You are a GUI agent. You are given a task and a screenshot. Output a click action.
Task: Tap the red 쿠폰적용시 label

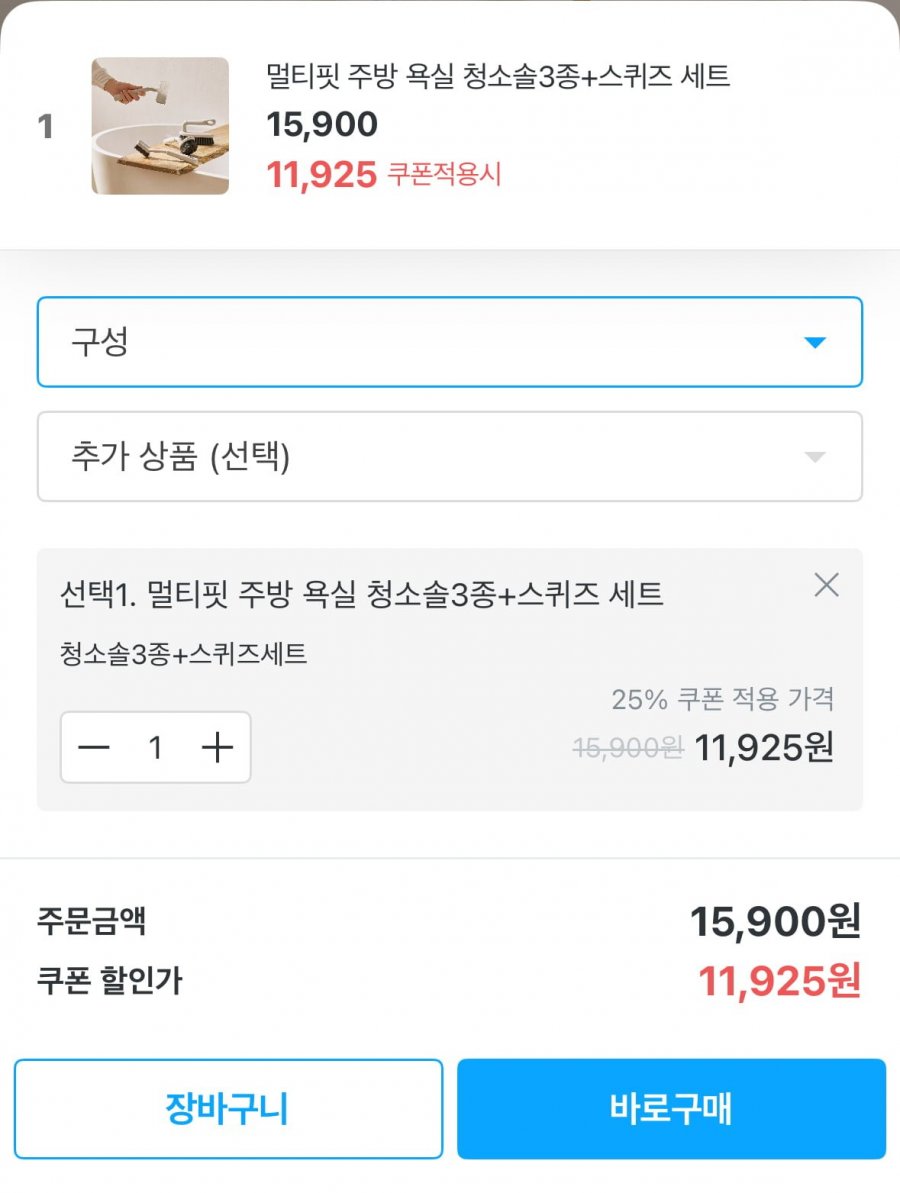tap(444, 175)
